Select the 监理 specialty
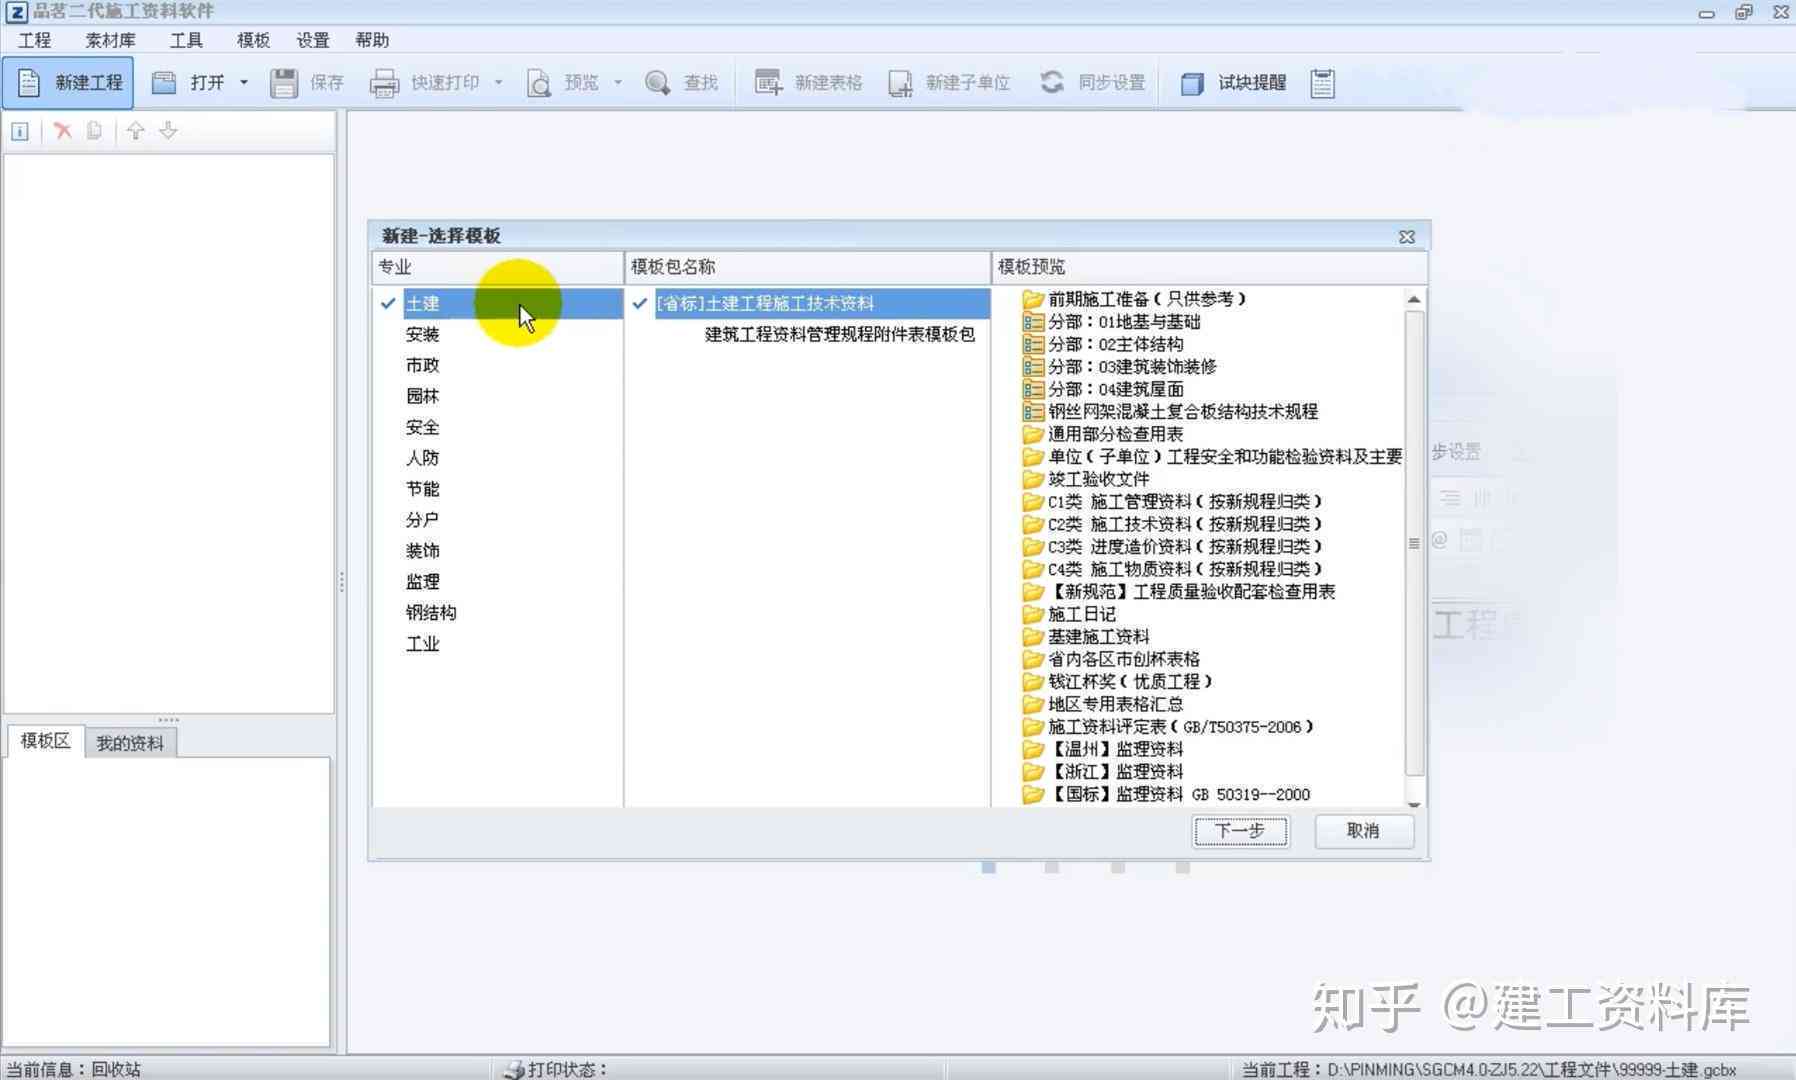 (x=422, y=582)
